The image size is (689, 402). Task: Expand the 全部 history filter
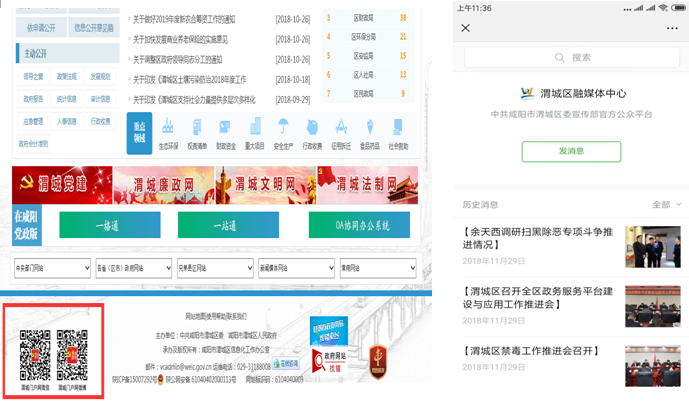[x=665, y=204]
